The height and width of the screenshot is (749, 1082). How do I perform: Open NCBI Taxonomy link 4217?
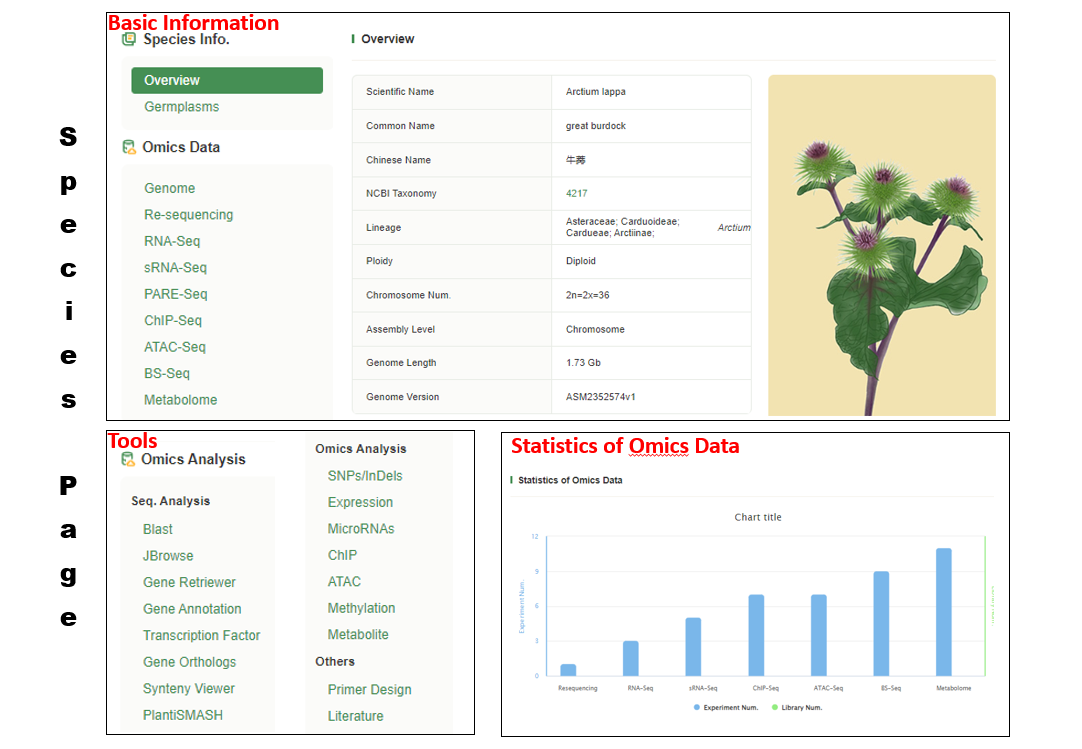[576, 194]
